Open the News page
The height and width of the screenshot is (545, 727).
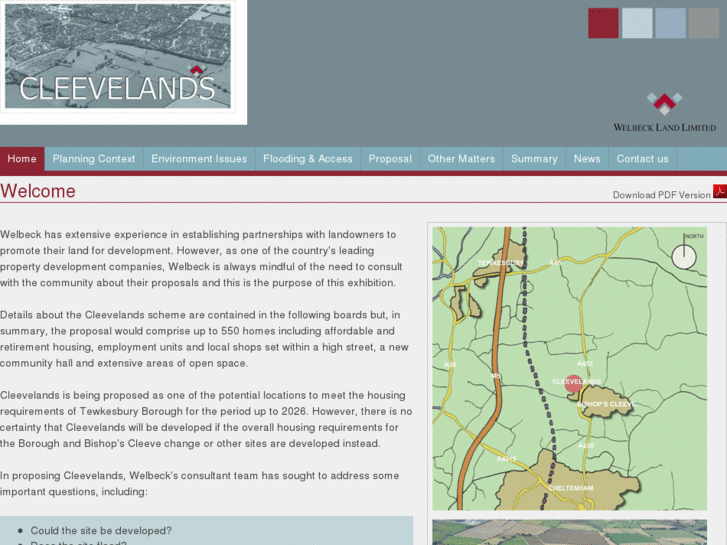(587, 159)
